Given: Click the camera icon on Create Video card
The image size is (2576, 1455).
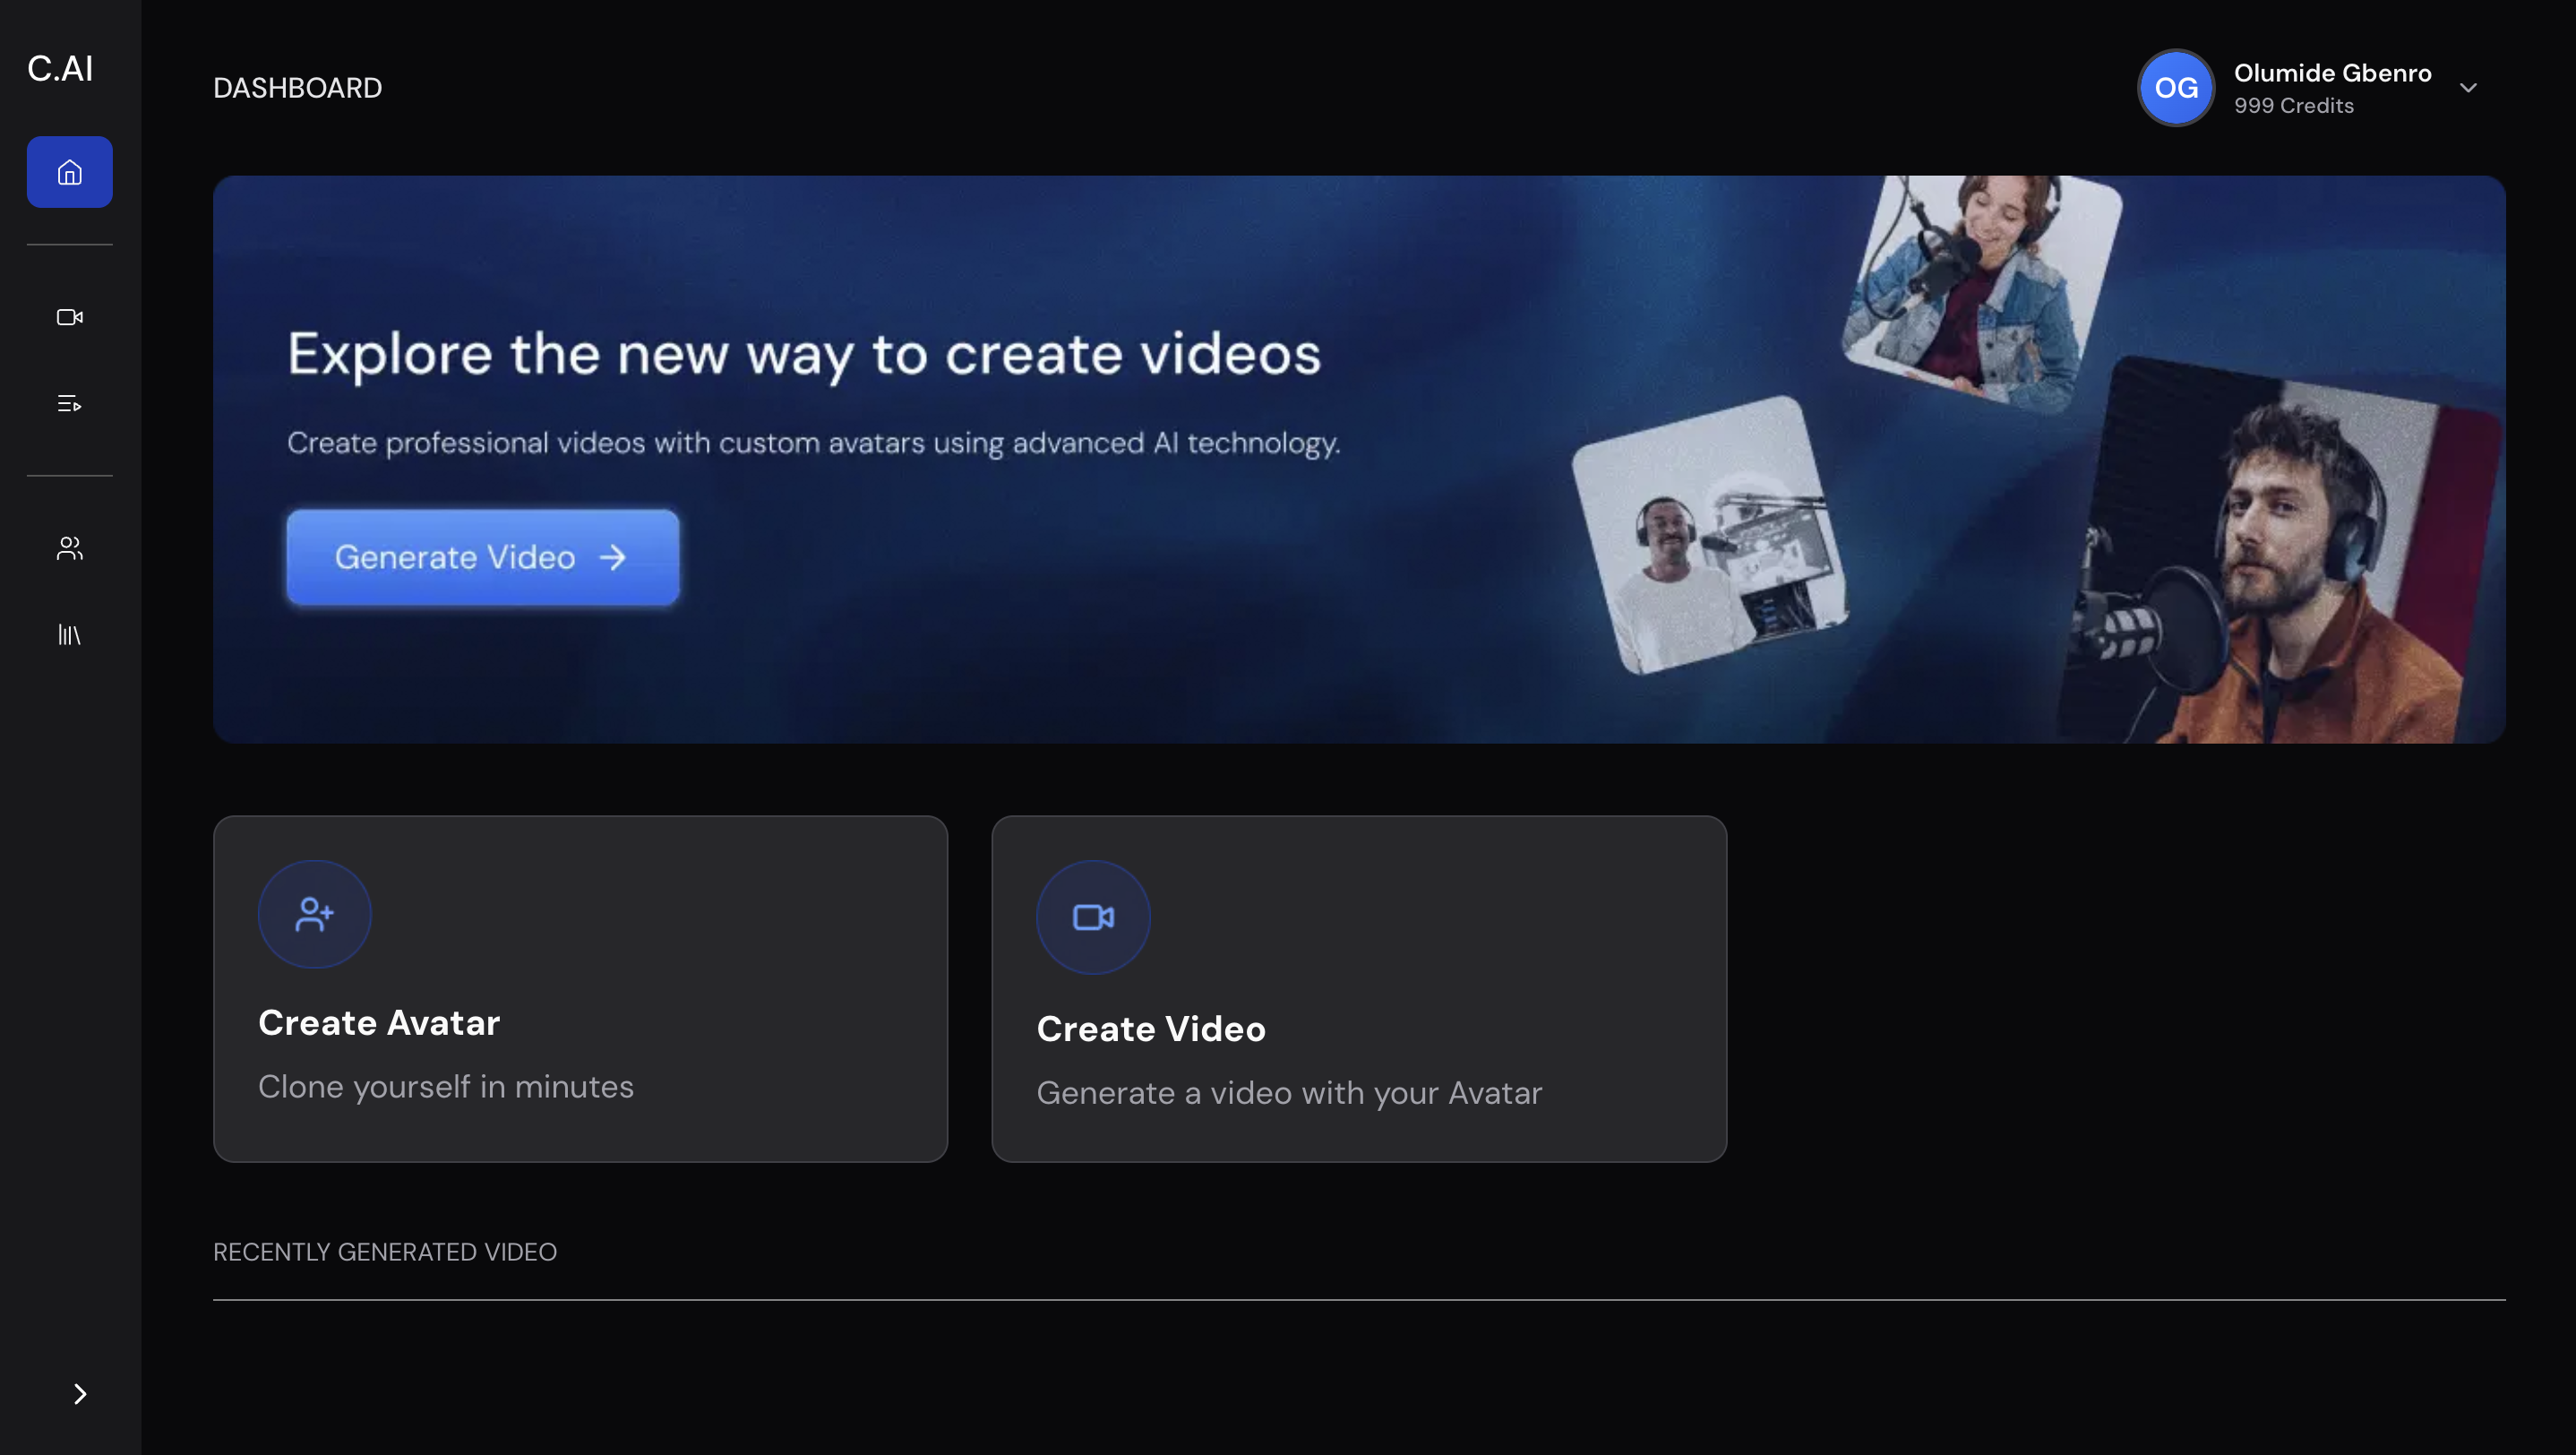Looking at the screenshot, I should 1092,916.
